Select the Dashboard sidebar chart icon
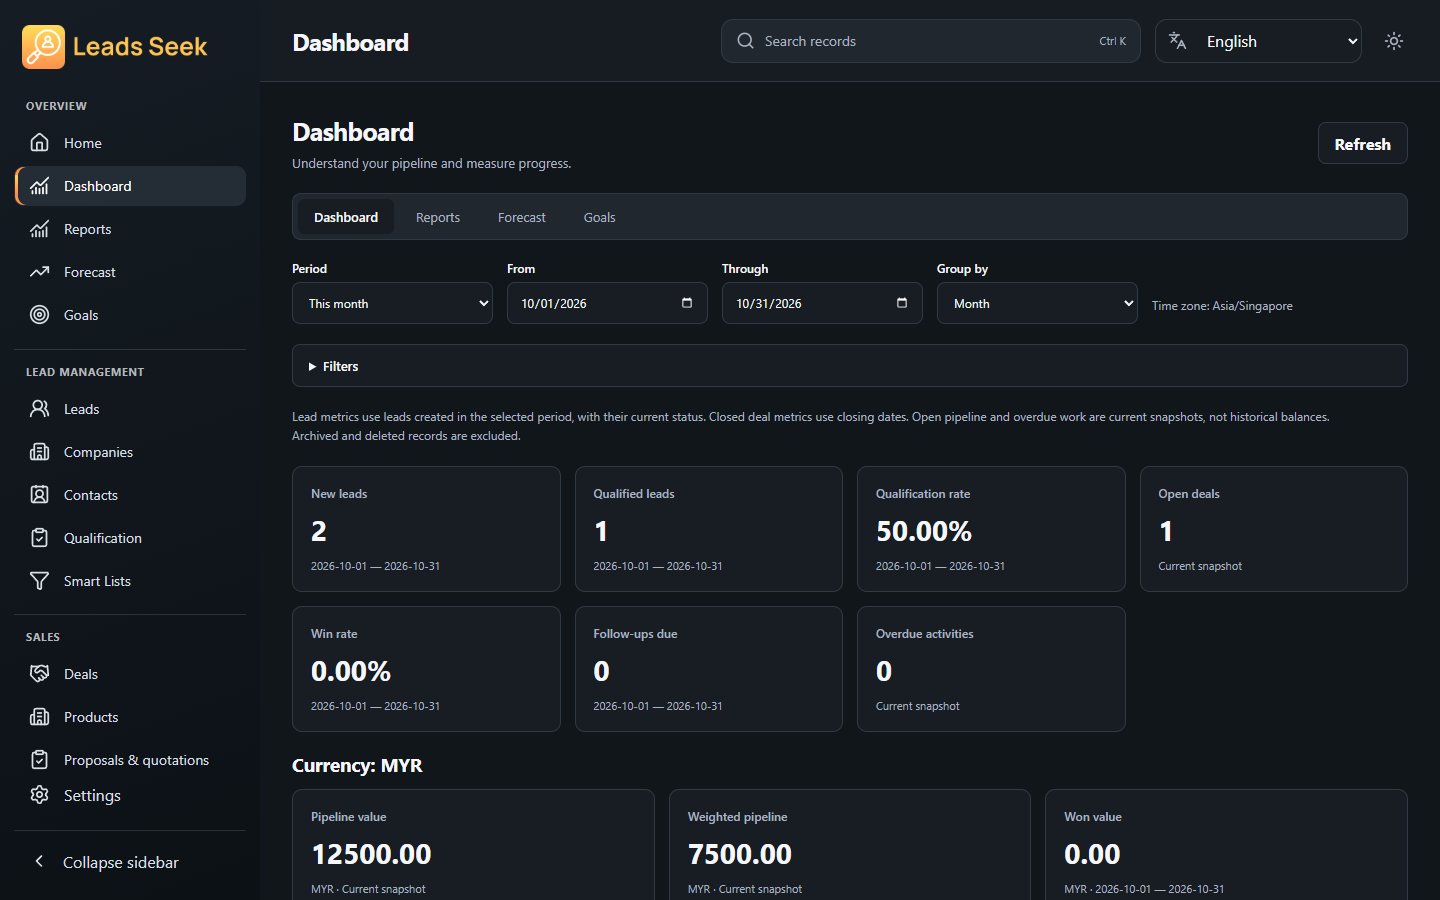The image size is (1440, 900). 39,186
